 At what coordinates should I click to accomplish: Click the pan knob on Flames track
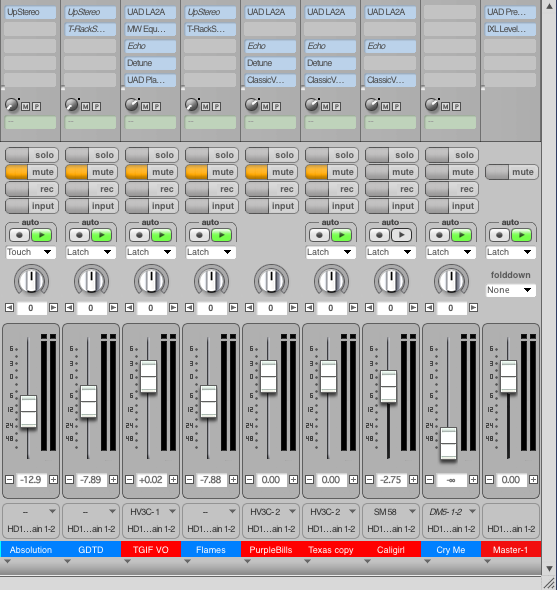[211, 281]
